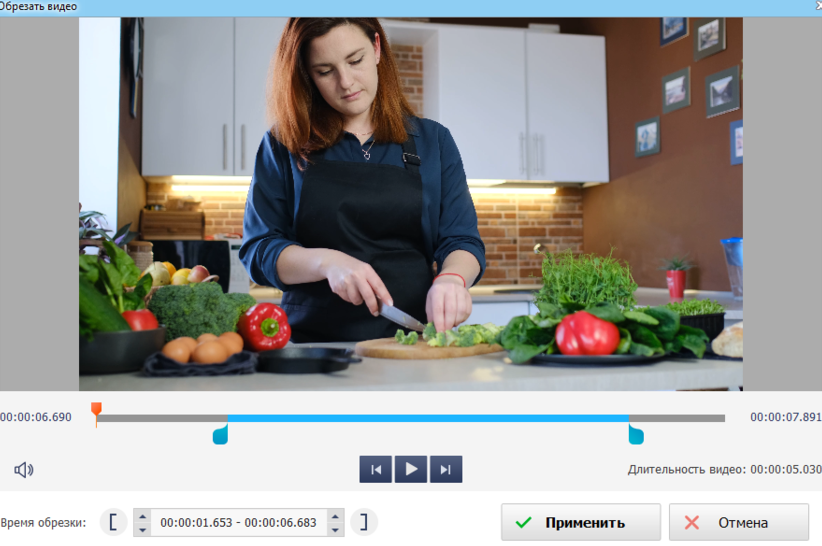Decrease trim end time with down arrow
The image size is (822, 546).
335,528
